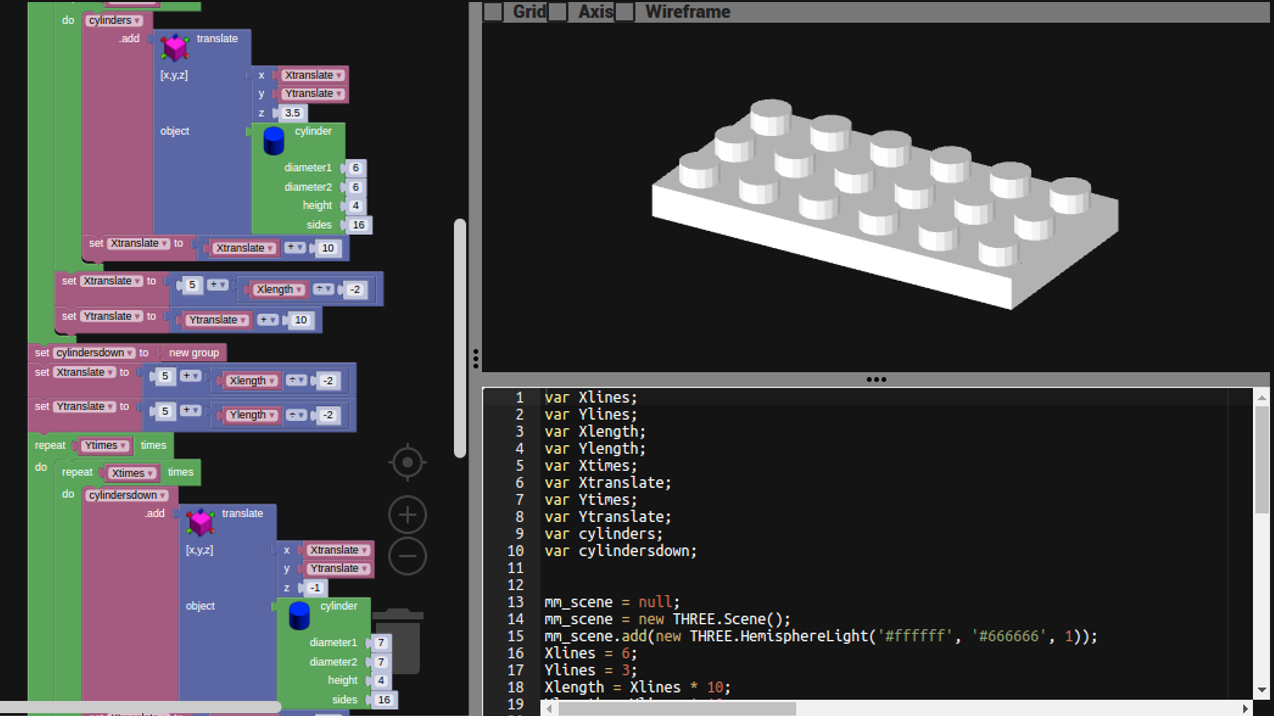This screenshot has height=716, width=1274.
Task: Enable the Axis checkbox
Action: tap(558, 12)
